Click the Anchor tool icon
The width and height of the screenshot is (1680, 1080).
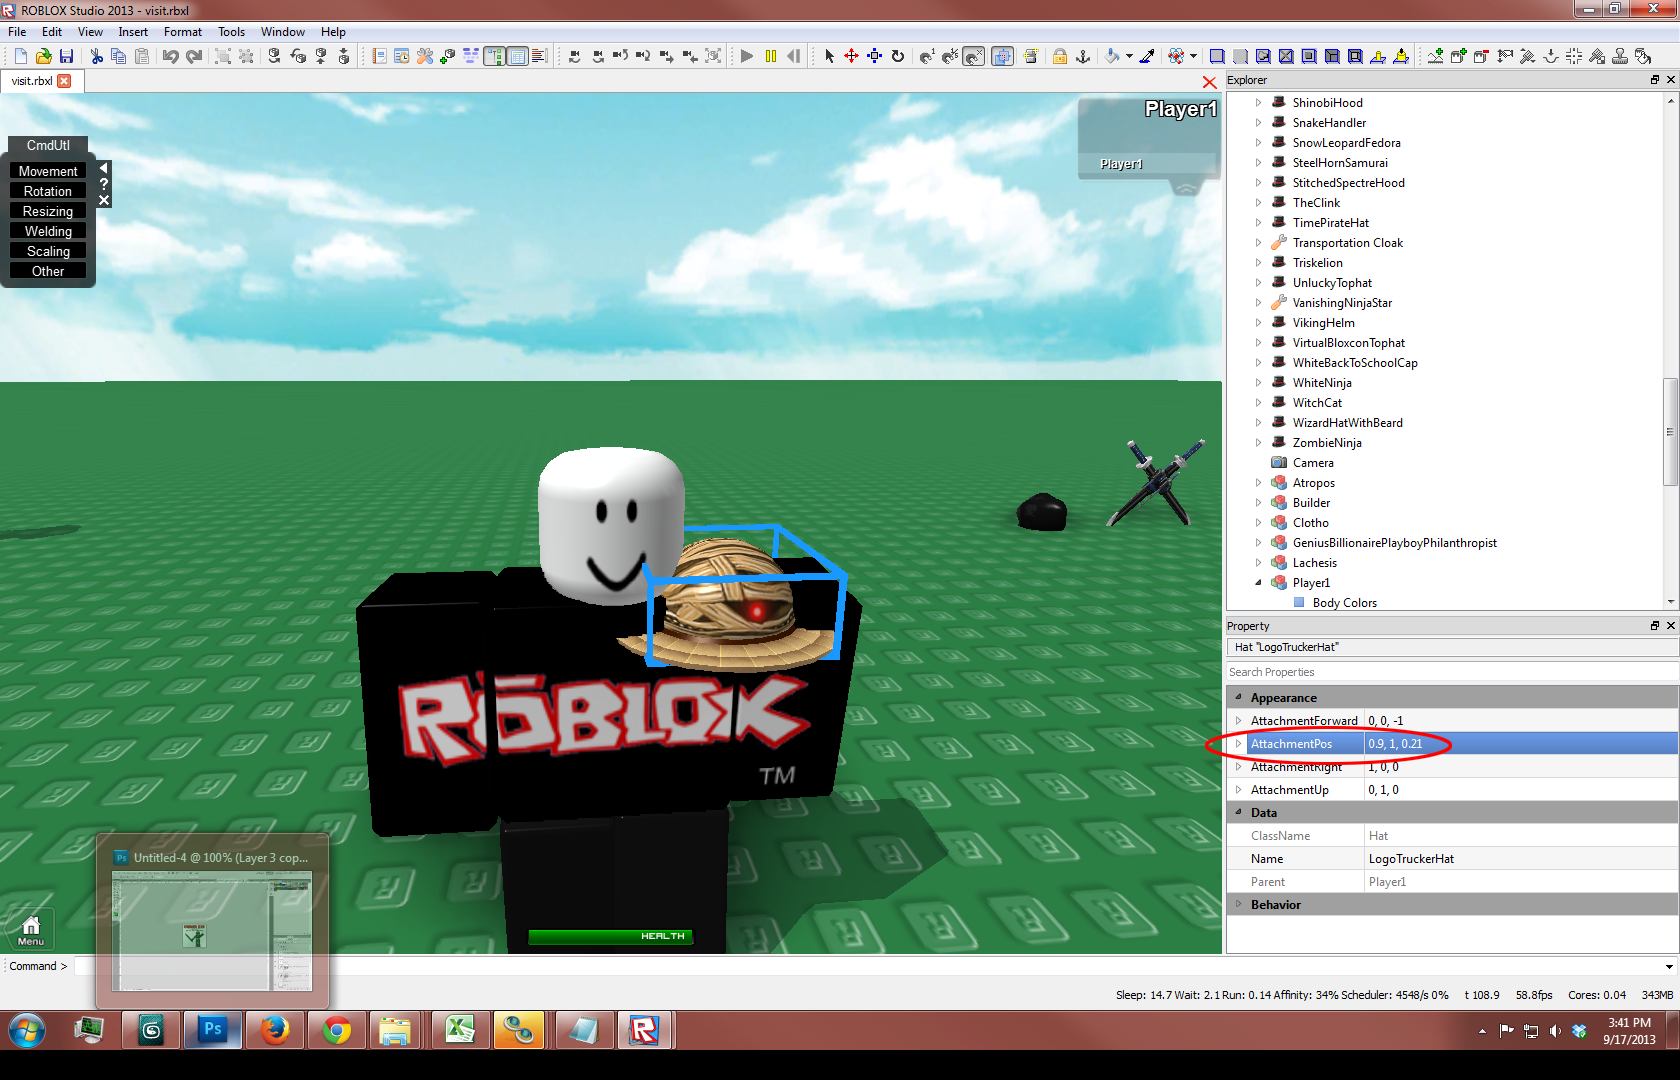pos(1083,56)
